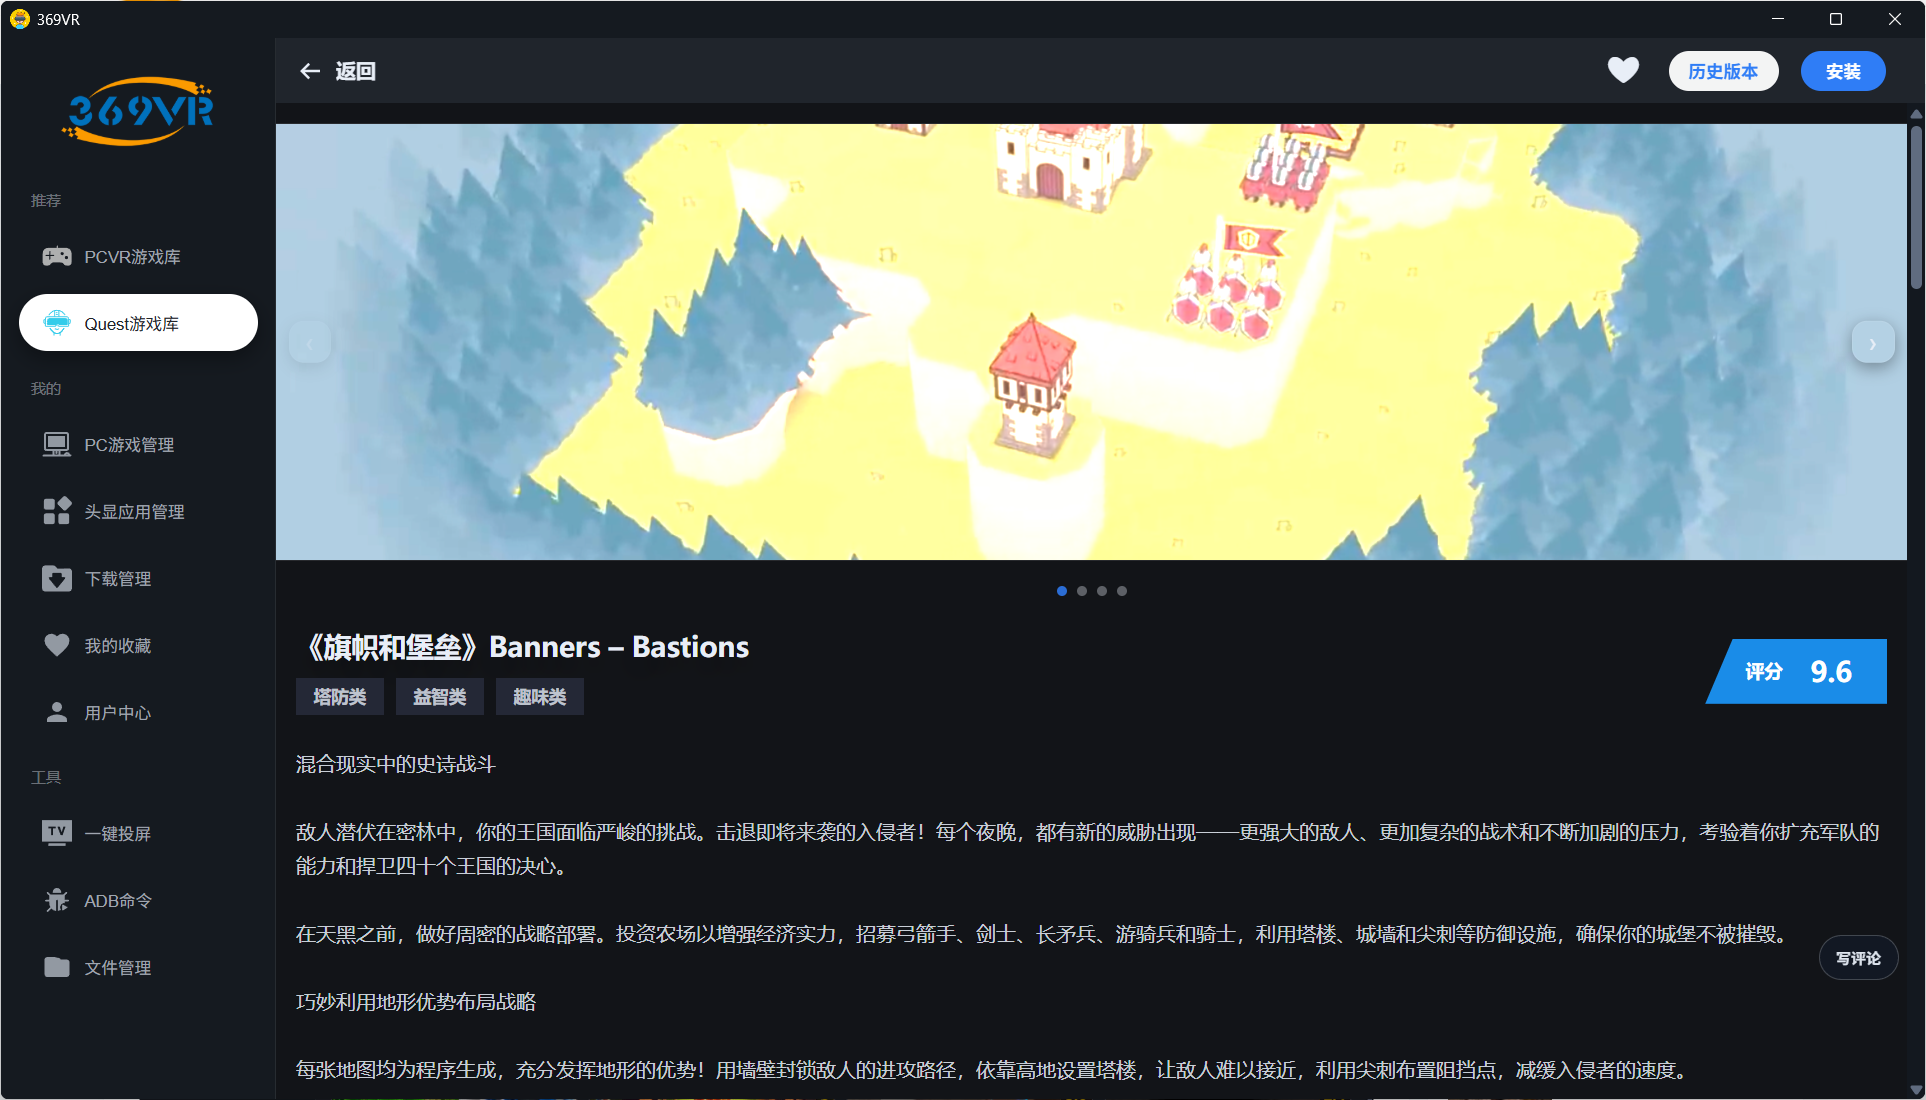Select the 益智类 category tag
The image size is (1926, 1100).
point(440,696)
